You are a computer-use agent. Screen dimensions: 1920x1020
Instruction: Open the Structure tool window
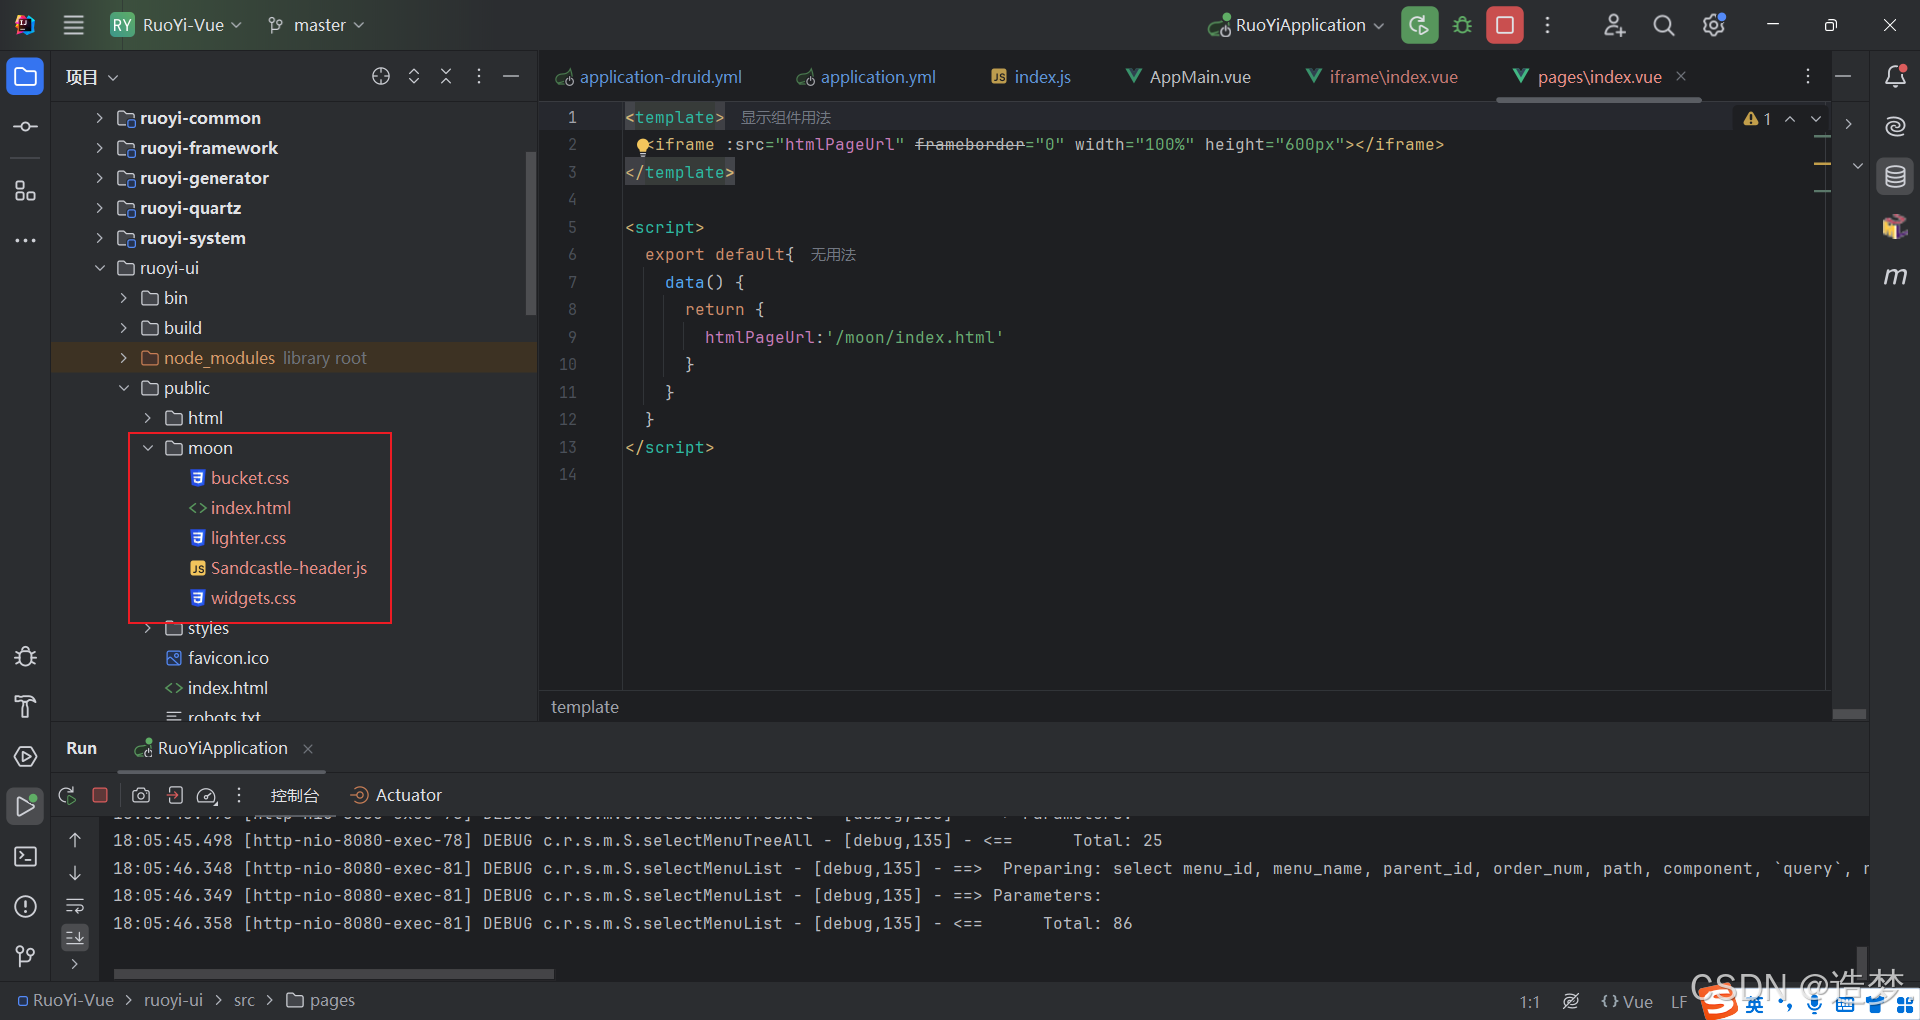pos(26,190)
